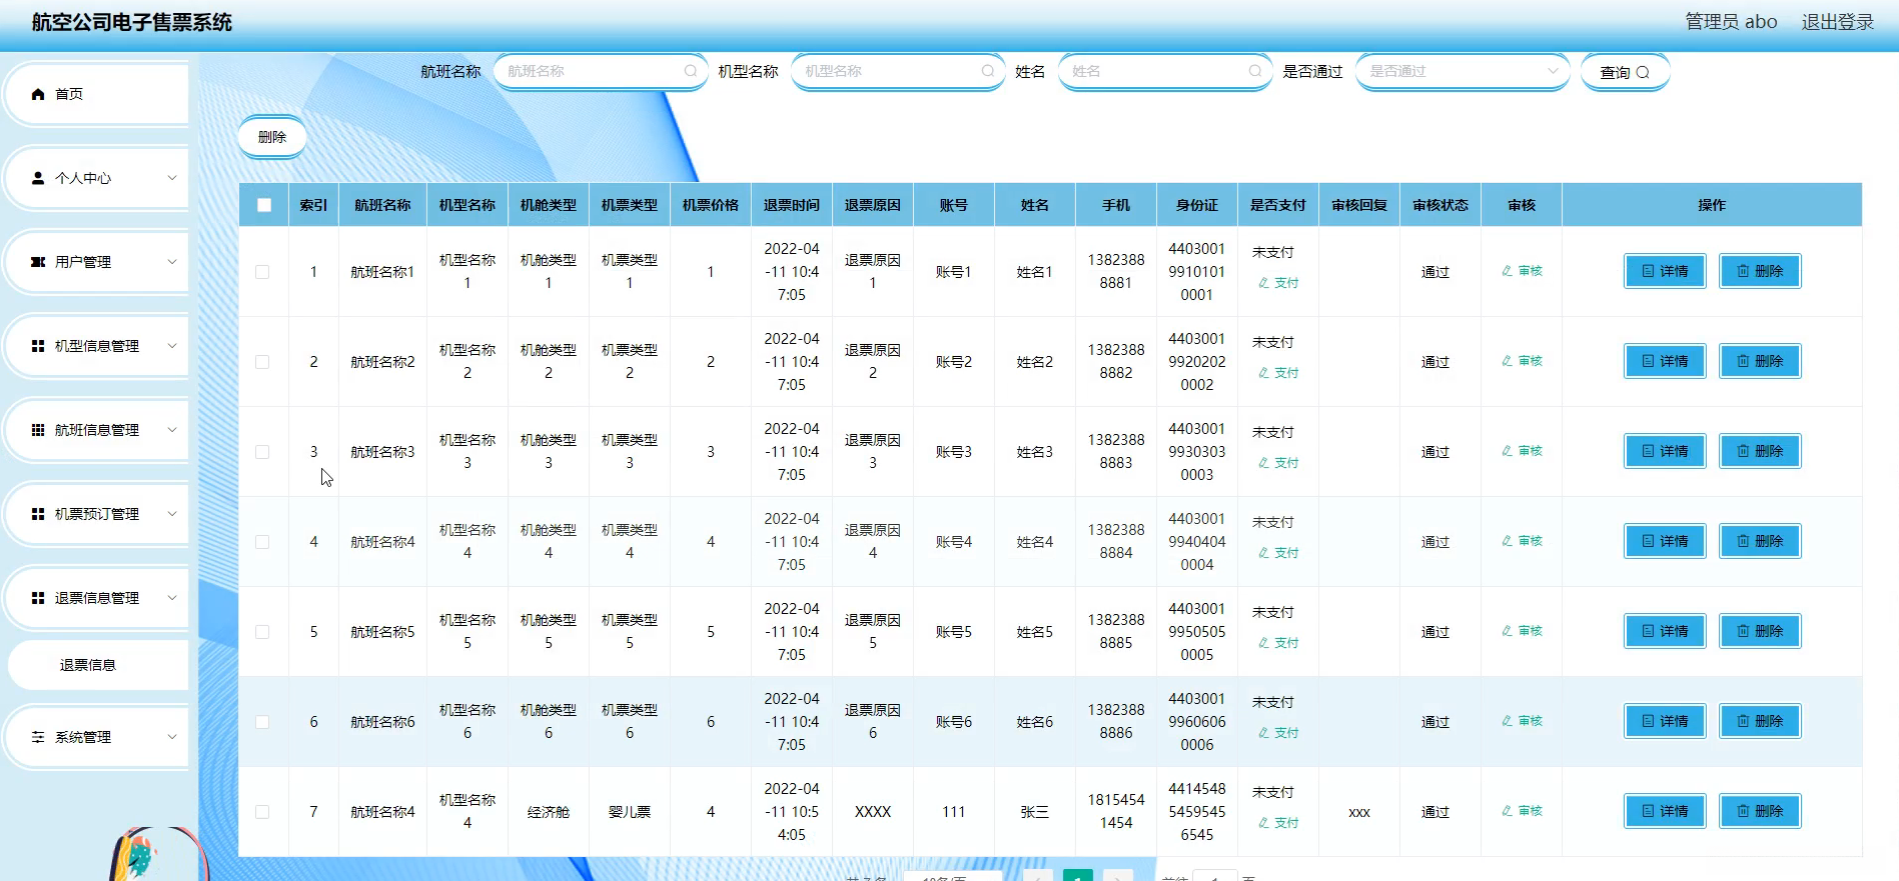Click the 个人中心 person icon
Image resolution: width=1899 pixels, height=881 pixels.
pyautogui.click(x=38, y=178)
